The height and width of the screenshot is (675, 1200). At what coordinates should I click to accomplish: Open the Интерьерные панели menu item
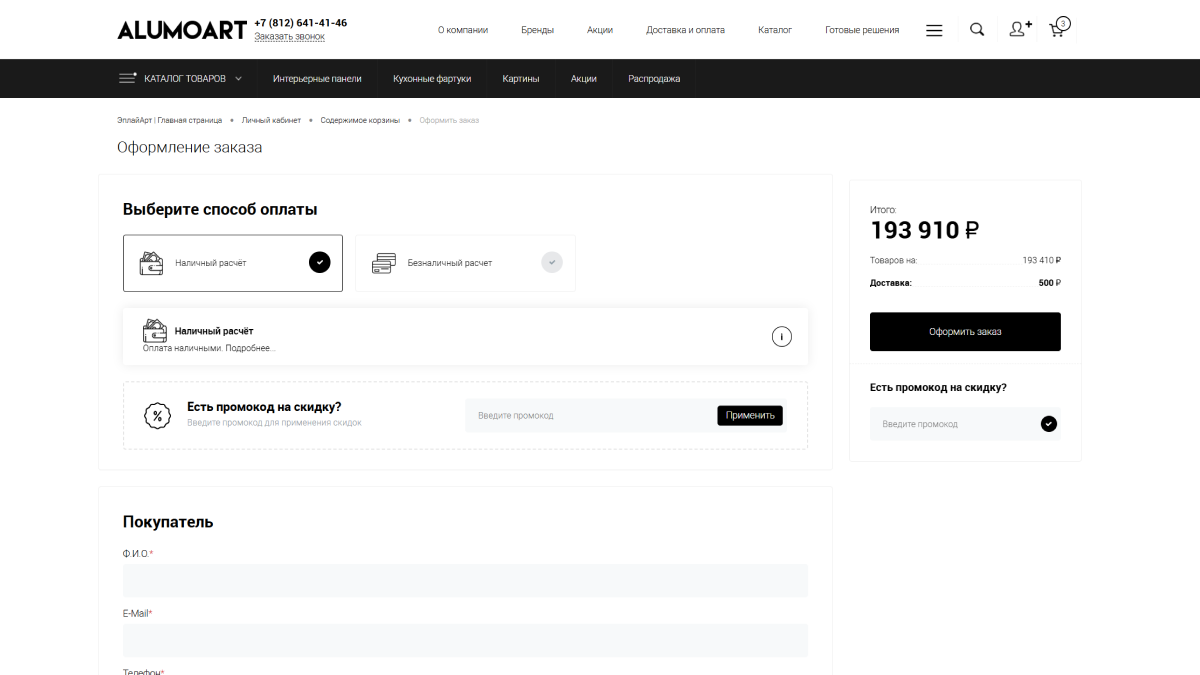(x=317, y=79)
